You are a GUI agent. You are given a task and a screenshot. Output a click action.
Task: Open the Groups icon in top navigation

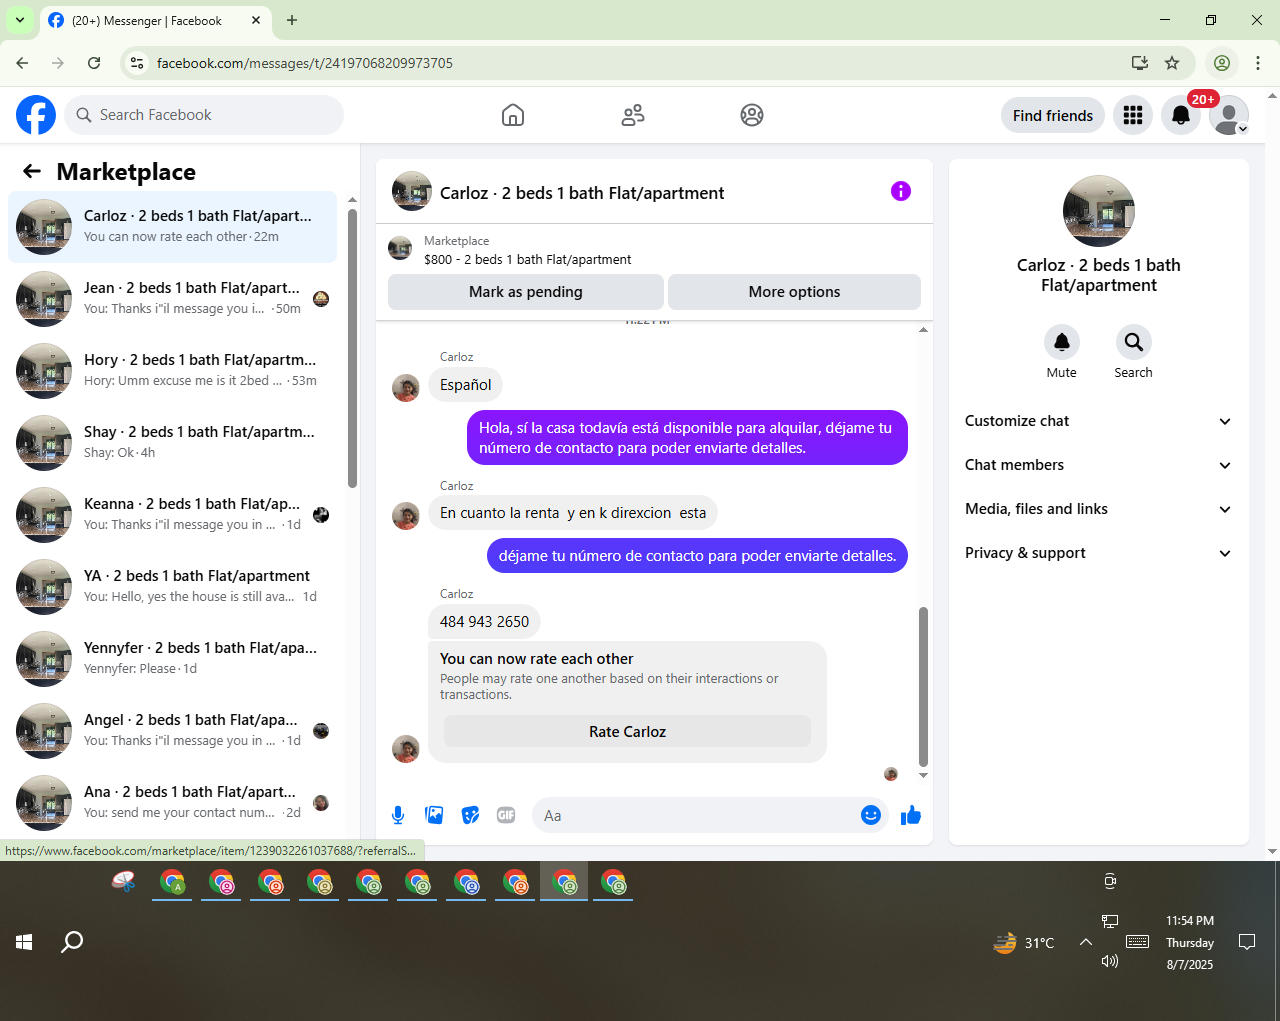click(752, 115)
